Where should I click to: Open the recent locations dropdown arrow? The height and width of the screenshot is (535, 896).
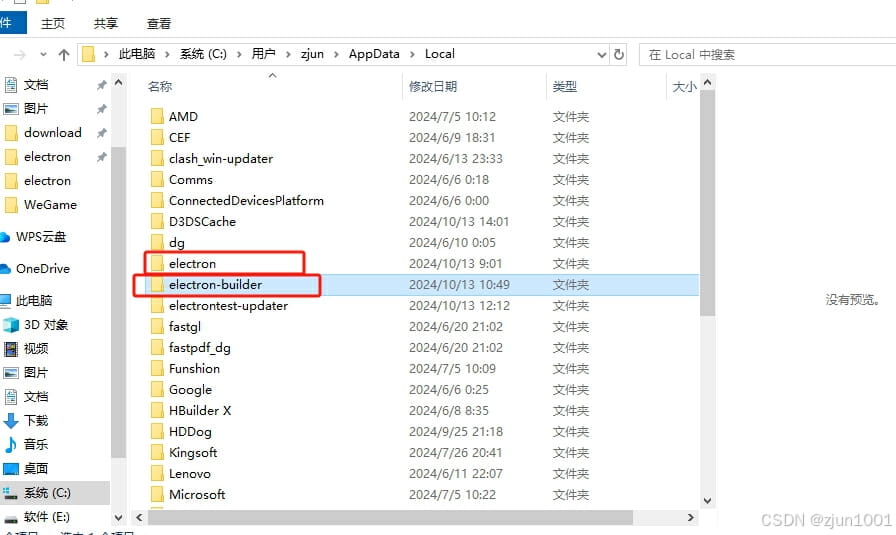click(43, 55)
